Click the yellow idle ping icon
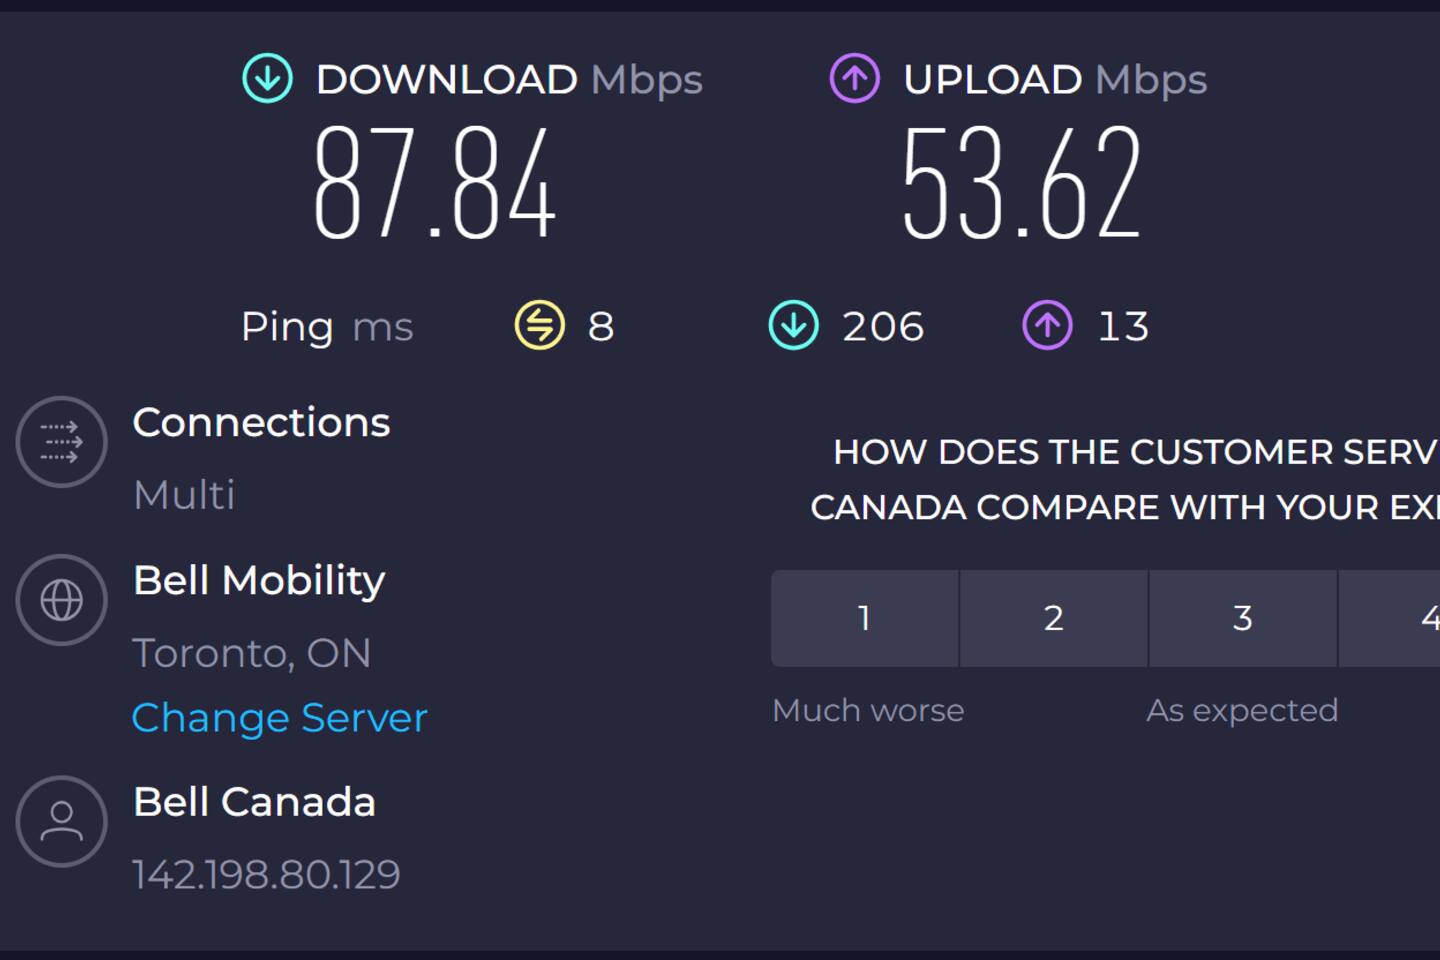Image resolution: width=1440 pixels, height=960 pixels. pos(540,325)
